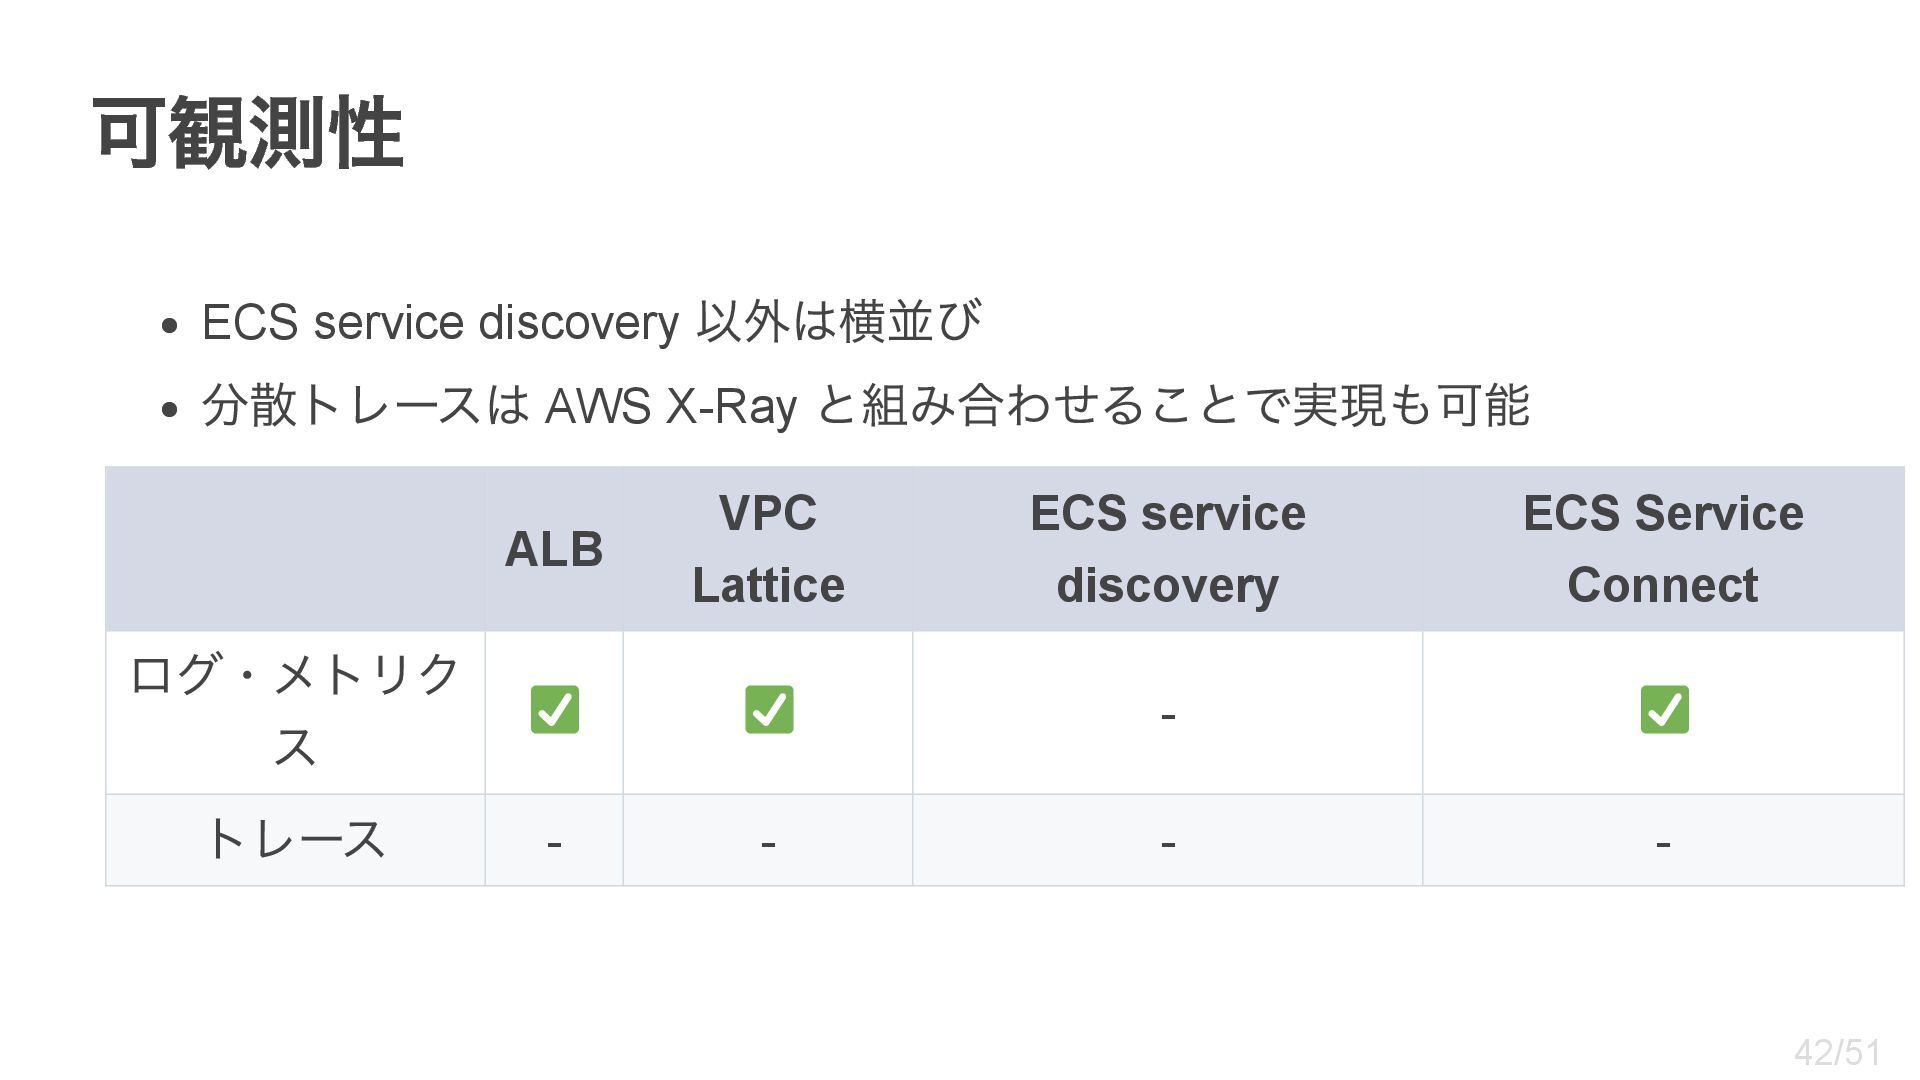Click the トレース dash under ECS Service Connect
Viewport: 1920px width, 1080px height.
click(1663, 844)
